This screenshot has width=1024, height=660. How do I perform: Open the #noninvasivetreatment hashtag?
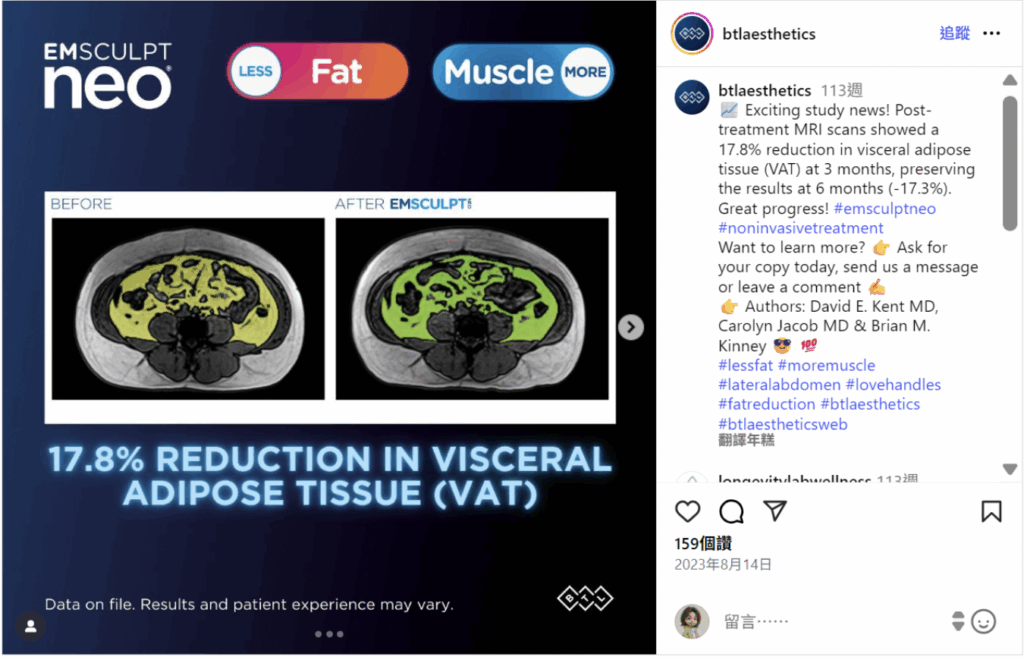coord(801,228)
